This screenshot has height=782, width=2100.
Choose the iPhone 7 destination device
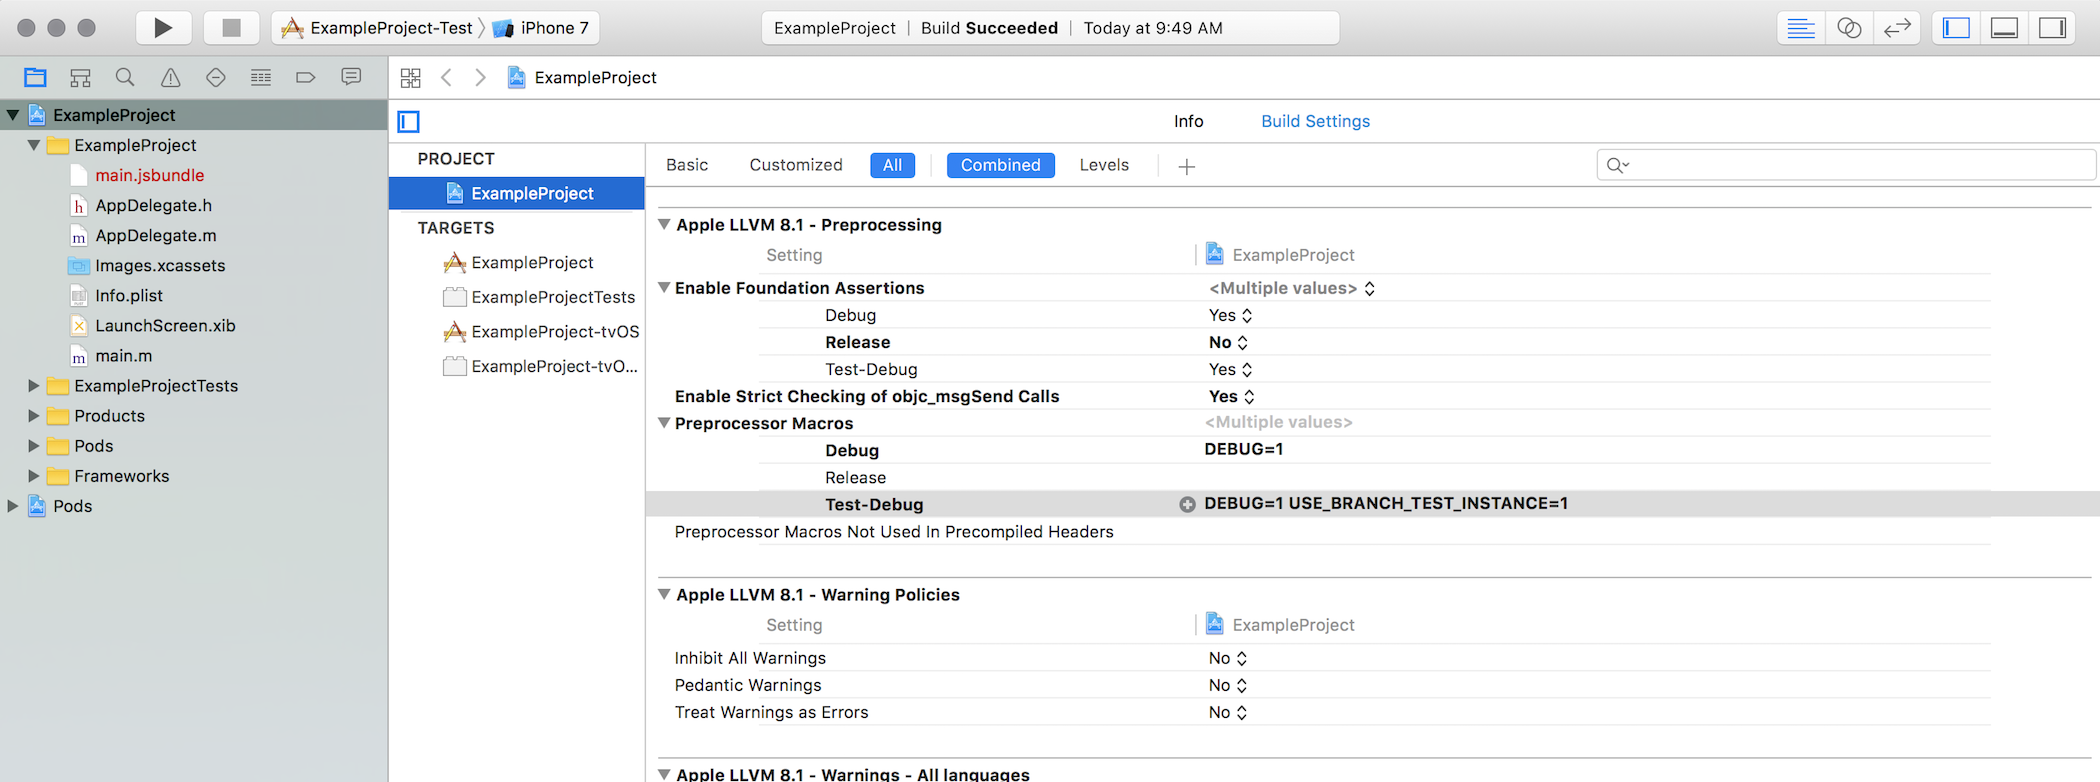541,28
